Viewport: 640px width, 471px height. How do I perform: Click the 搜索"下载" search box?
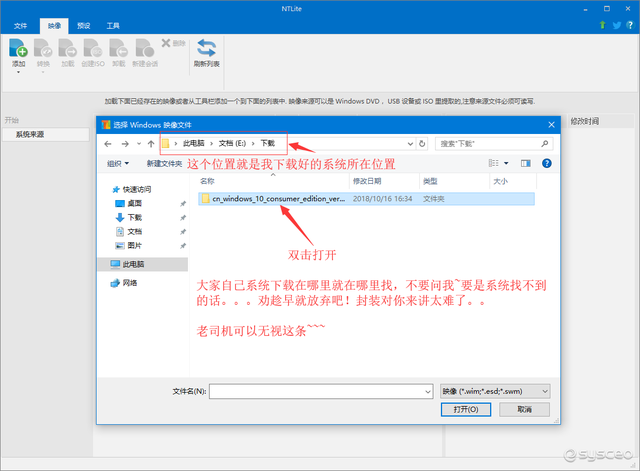point(494,144)
